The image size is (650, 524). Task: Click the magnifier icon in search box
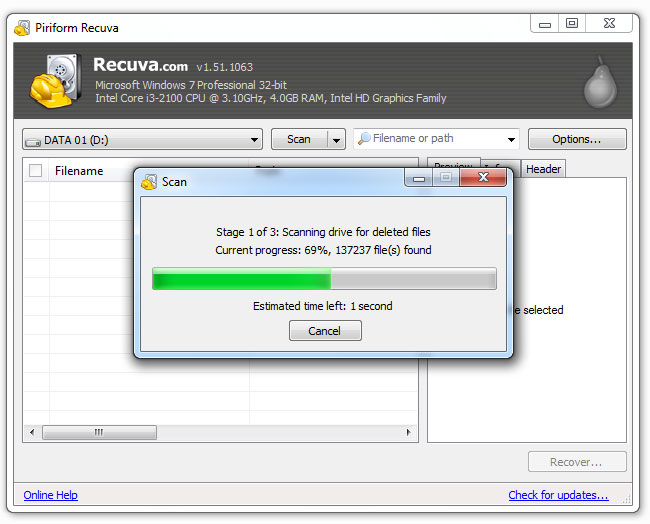pos(364,139)
